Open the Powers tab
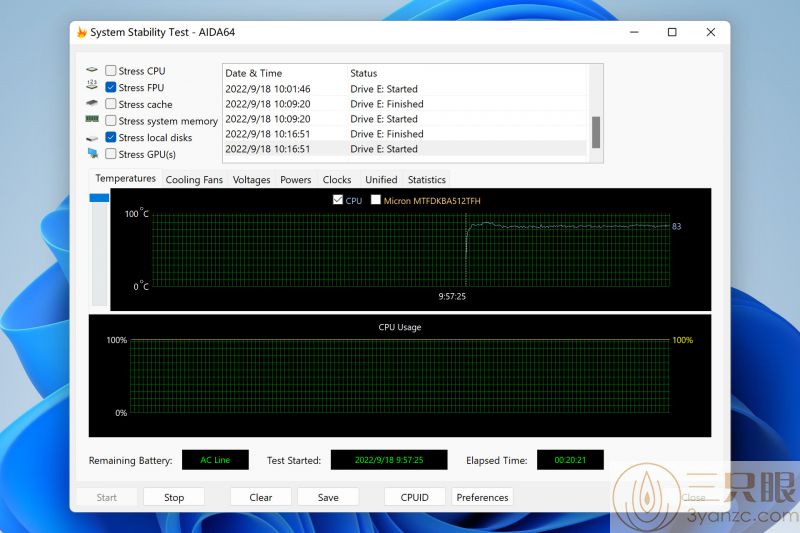Viewport: 800px width, 533px height. (295, 180)
